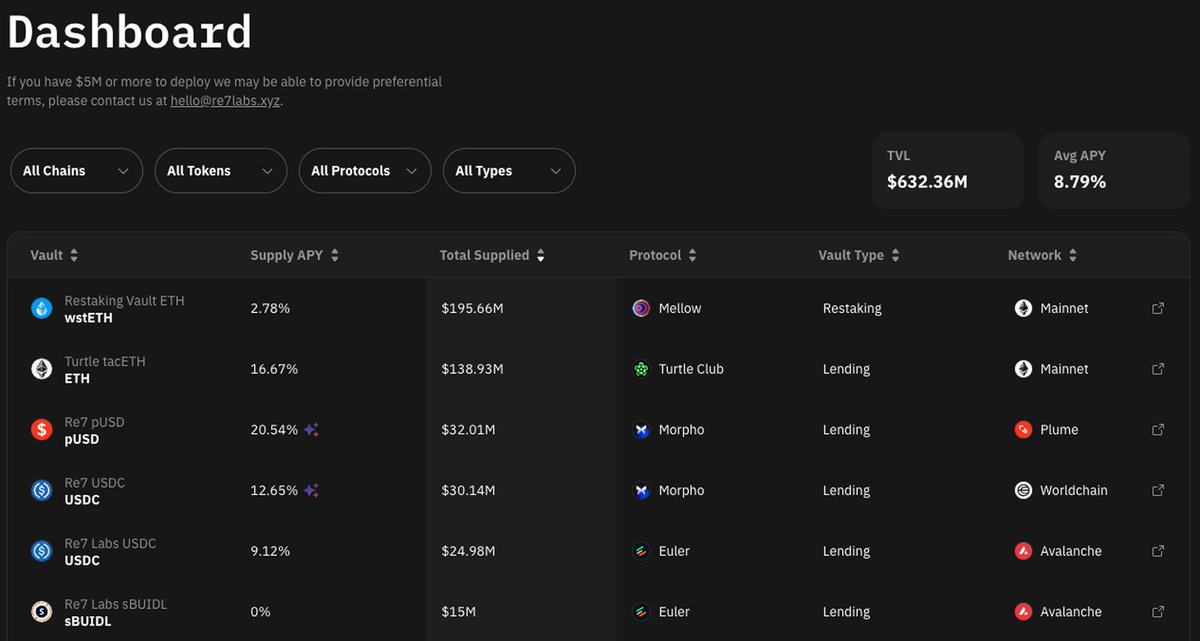Click the 2.78% supply APY value
The height and width of the screenshot is (641, 1200).
(x=270, y=308)
